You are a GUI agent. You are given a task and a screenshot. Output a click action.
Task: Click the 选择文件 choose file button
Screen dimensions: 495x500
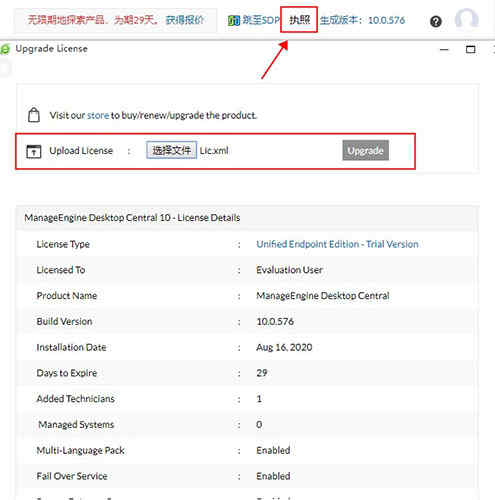click(172, 150)
